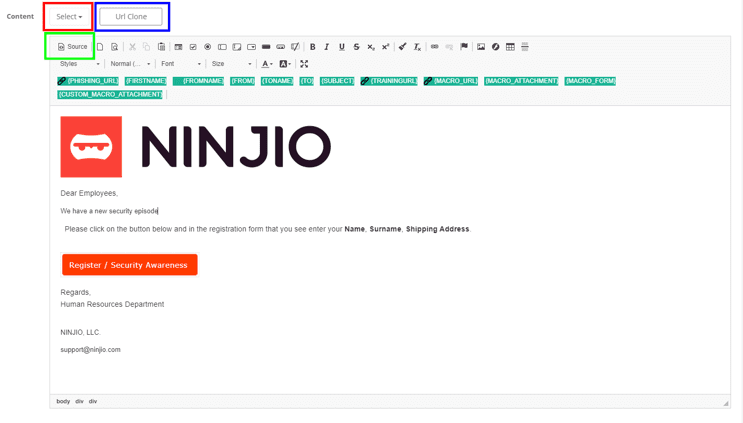
Task: Insert a textarea form element
Action: (x=236, y=46)
